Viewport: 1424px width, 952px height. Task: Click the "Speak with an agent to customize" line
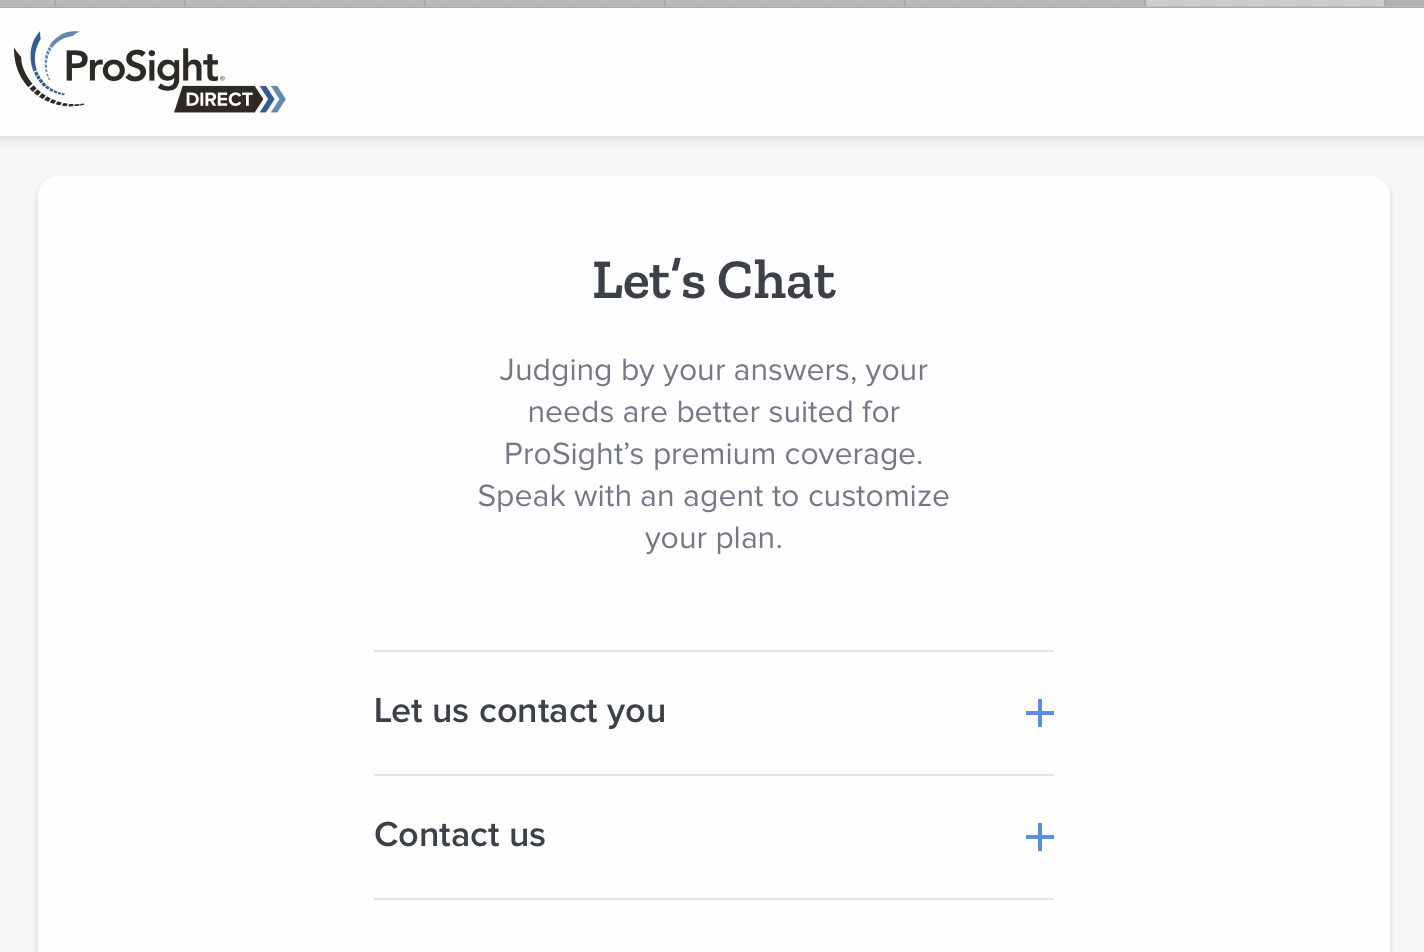713,496
